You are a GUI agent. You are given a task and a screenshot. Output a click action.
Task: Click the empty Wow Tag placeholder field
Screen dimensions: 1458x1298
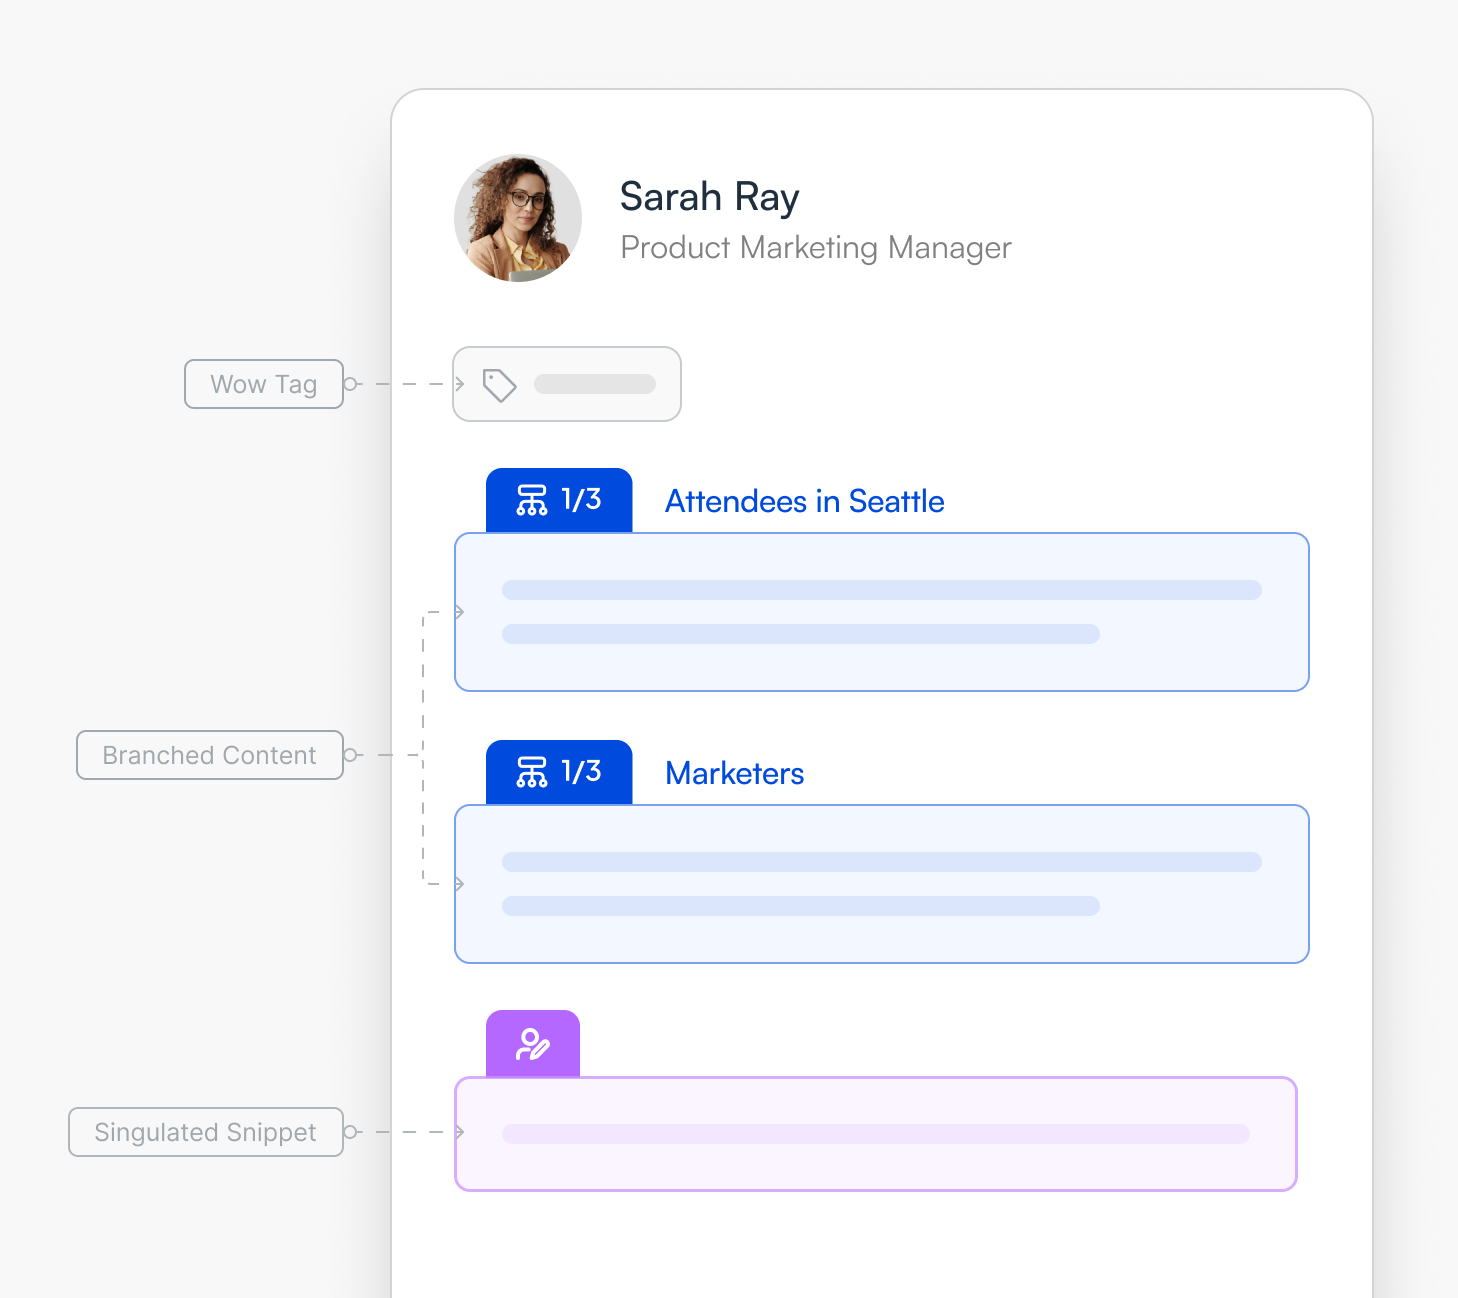567,384
